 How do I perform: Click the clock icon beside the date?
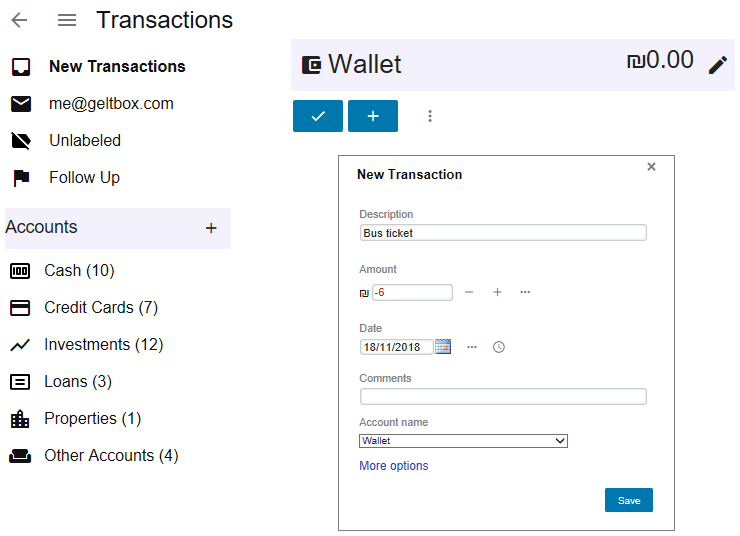click(x=499, y=347)
